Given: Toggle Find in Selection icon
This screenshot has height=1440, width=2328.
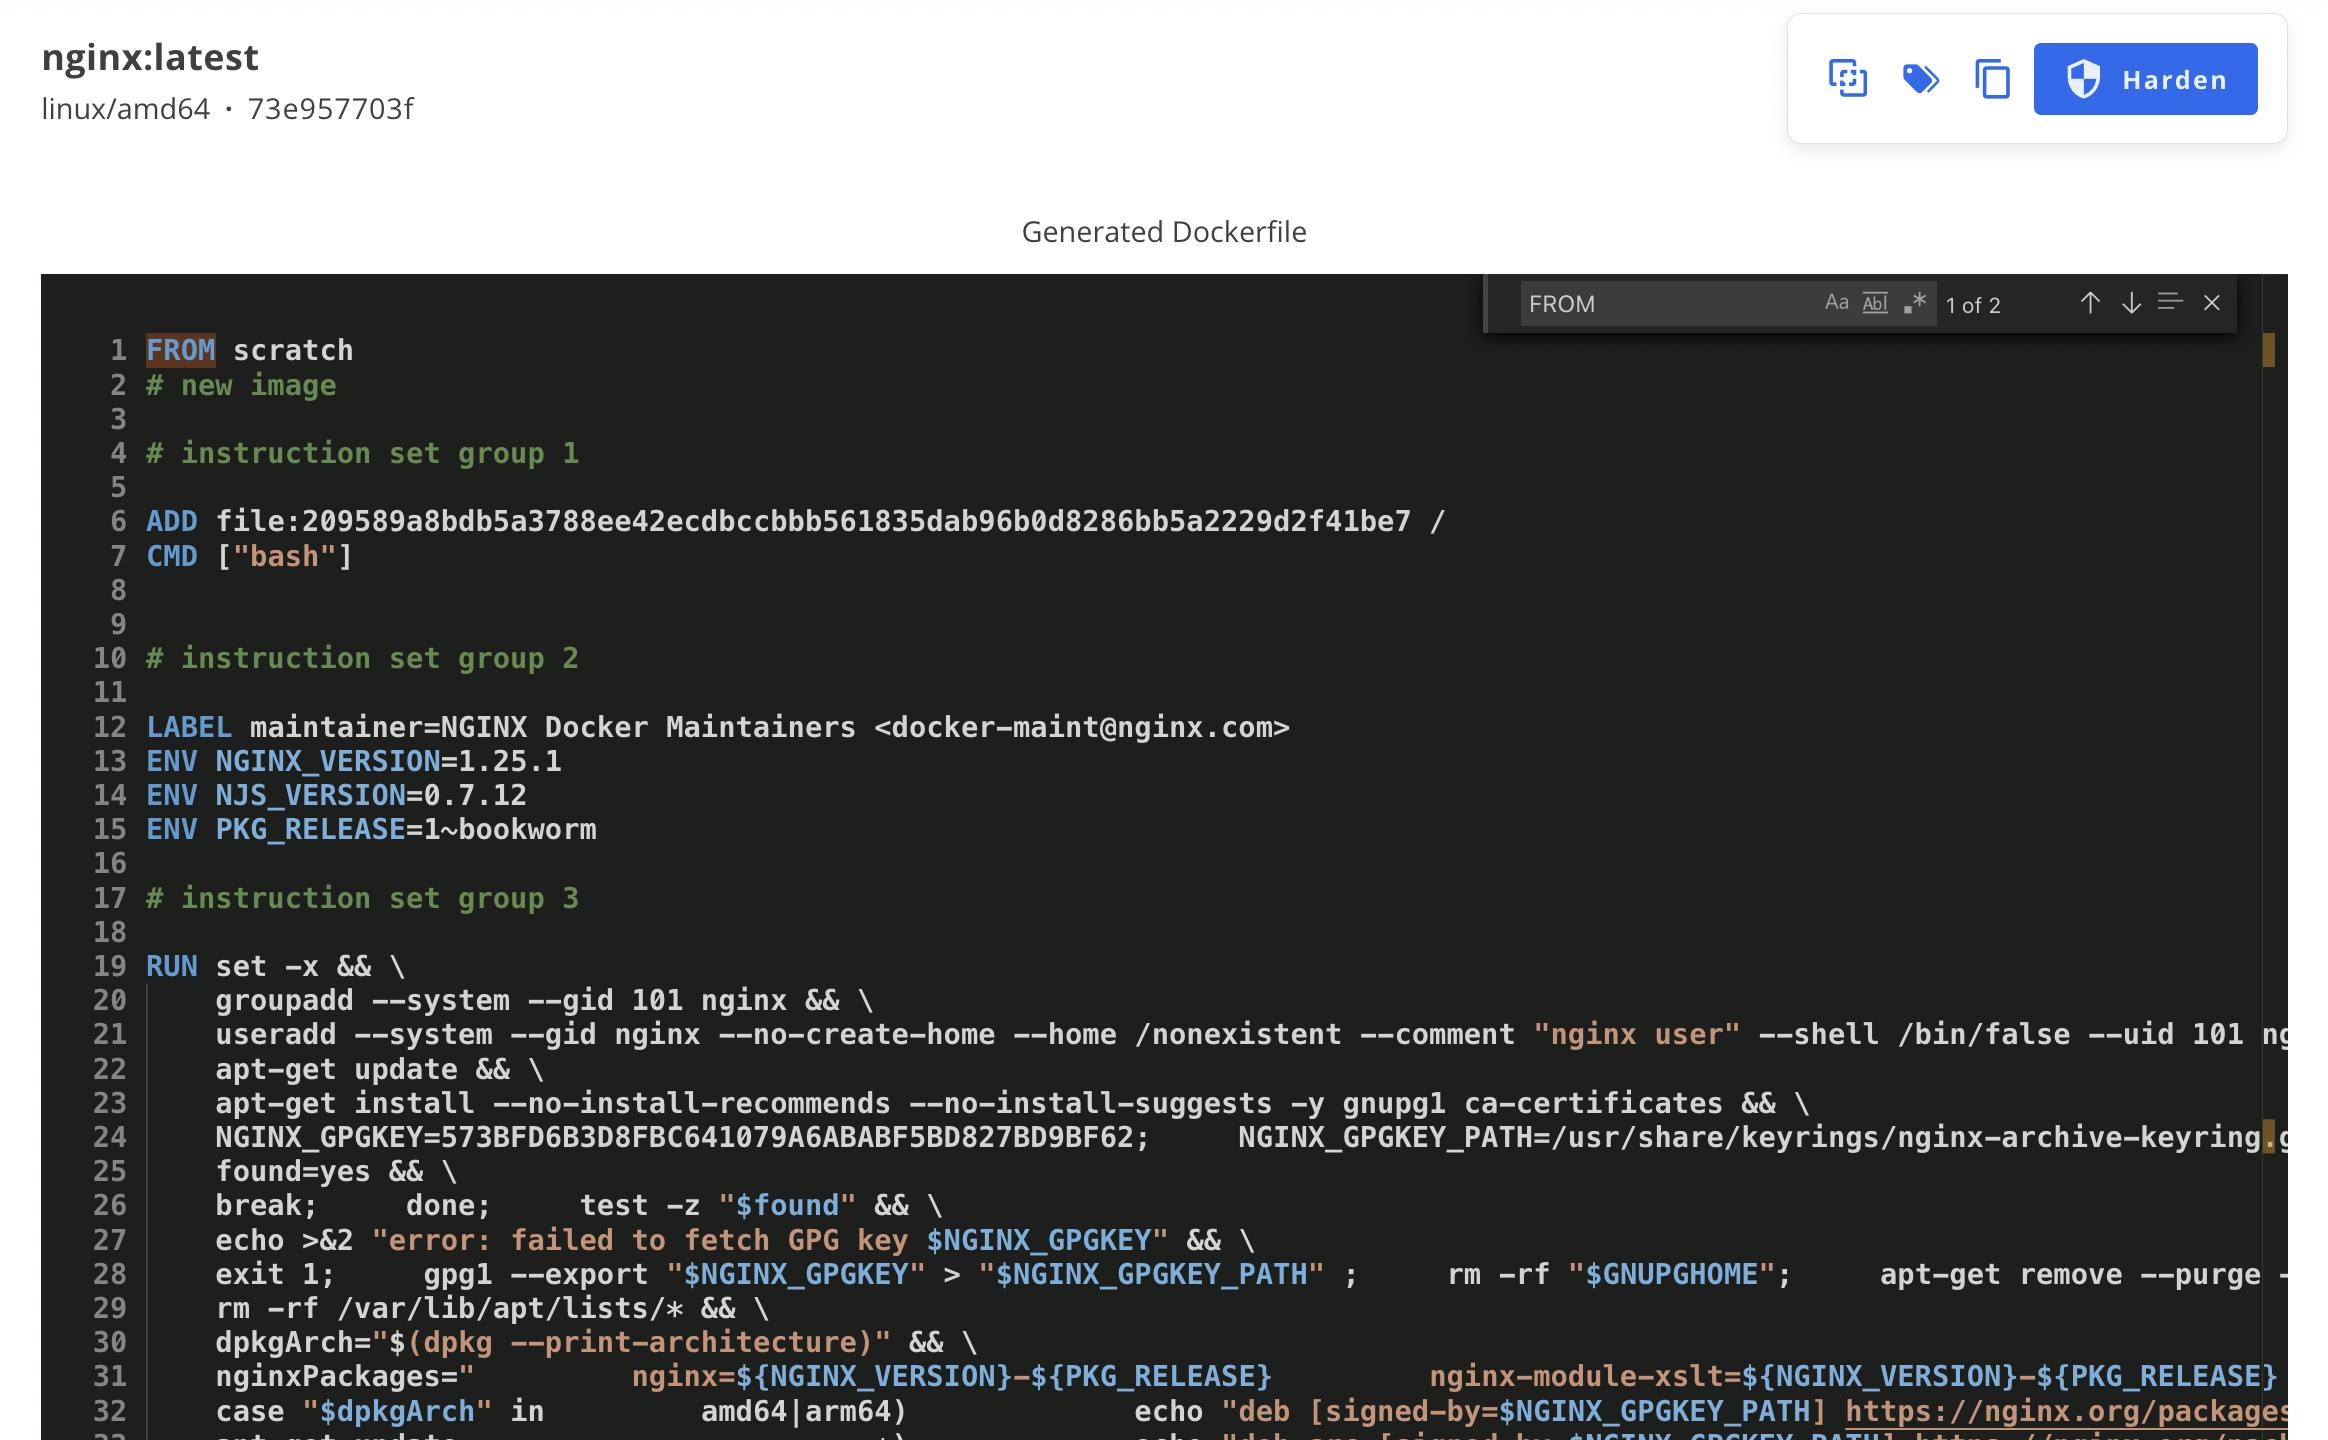Looking at the screenshot, I should (2170, 302).
